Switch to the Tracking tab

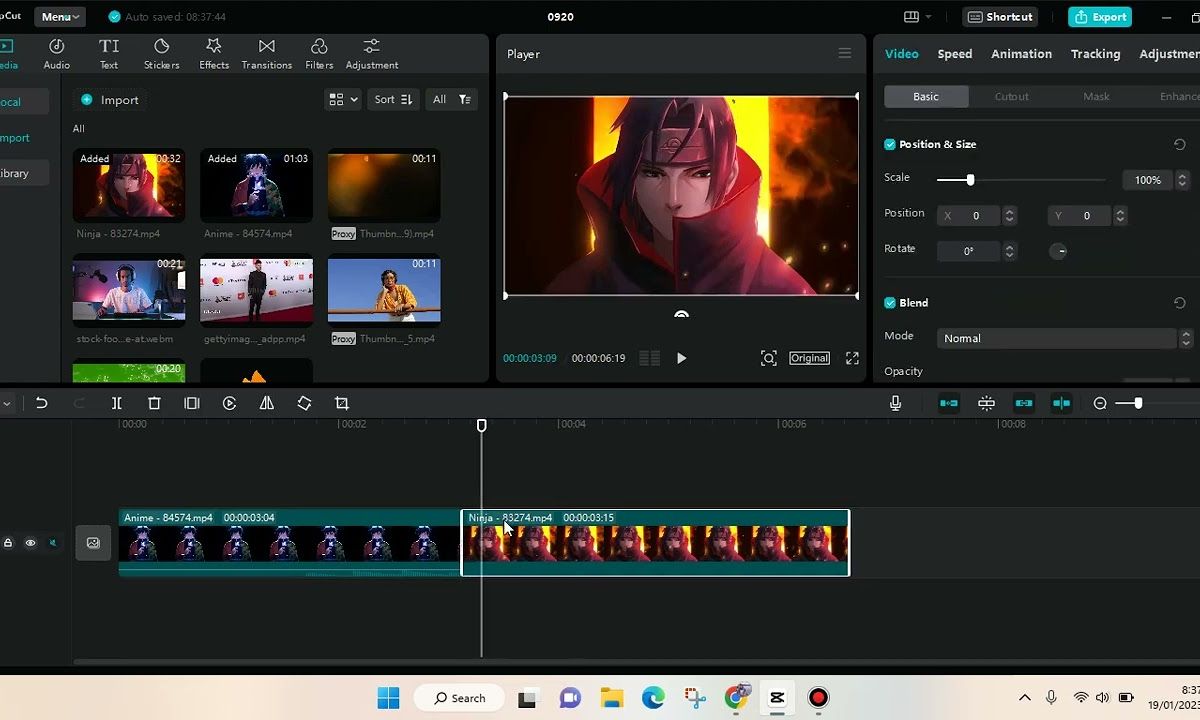[x=1095, y=54]
